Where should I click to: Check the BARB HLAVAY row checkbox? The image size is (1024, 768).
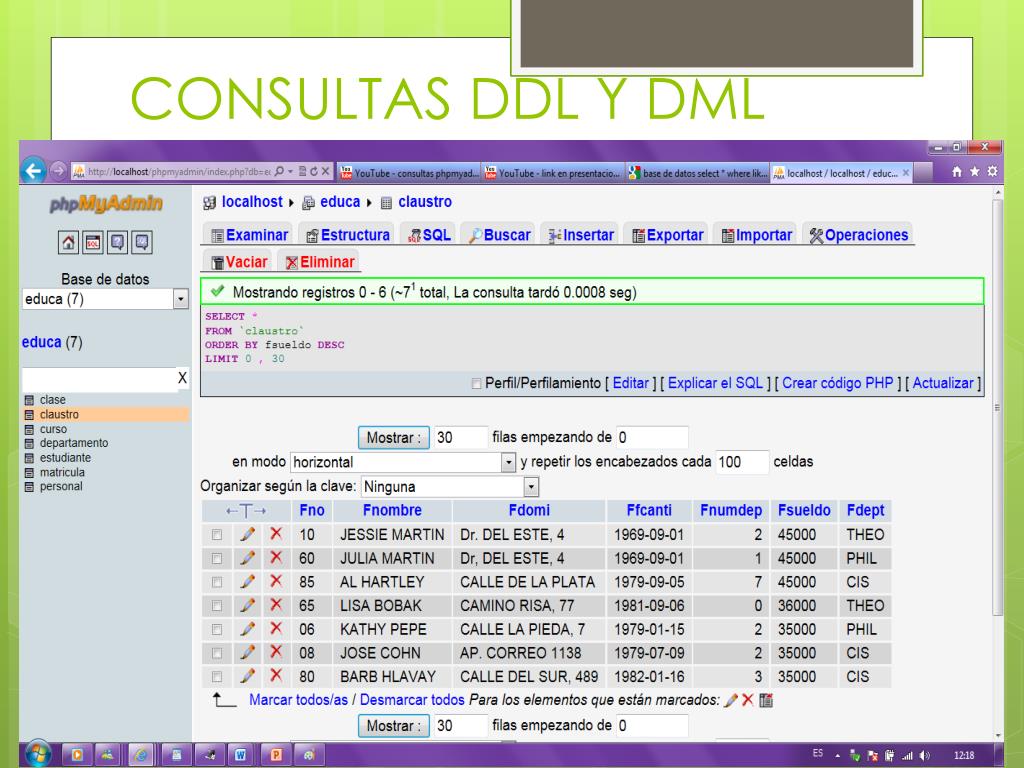point(217,677)
